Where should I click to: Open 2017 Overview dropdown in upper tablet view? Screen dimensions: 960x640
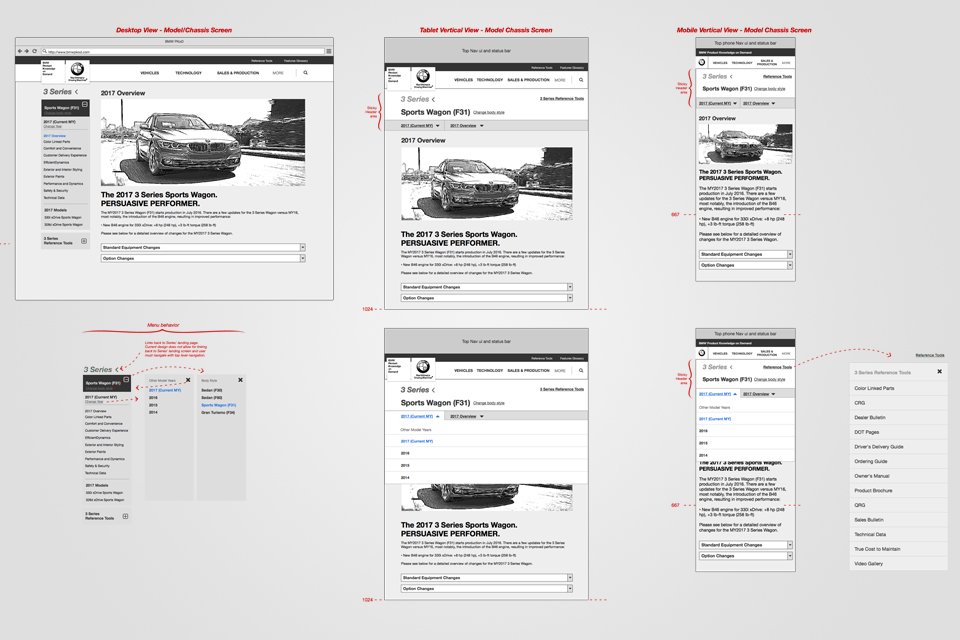[467, 126]
